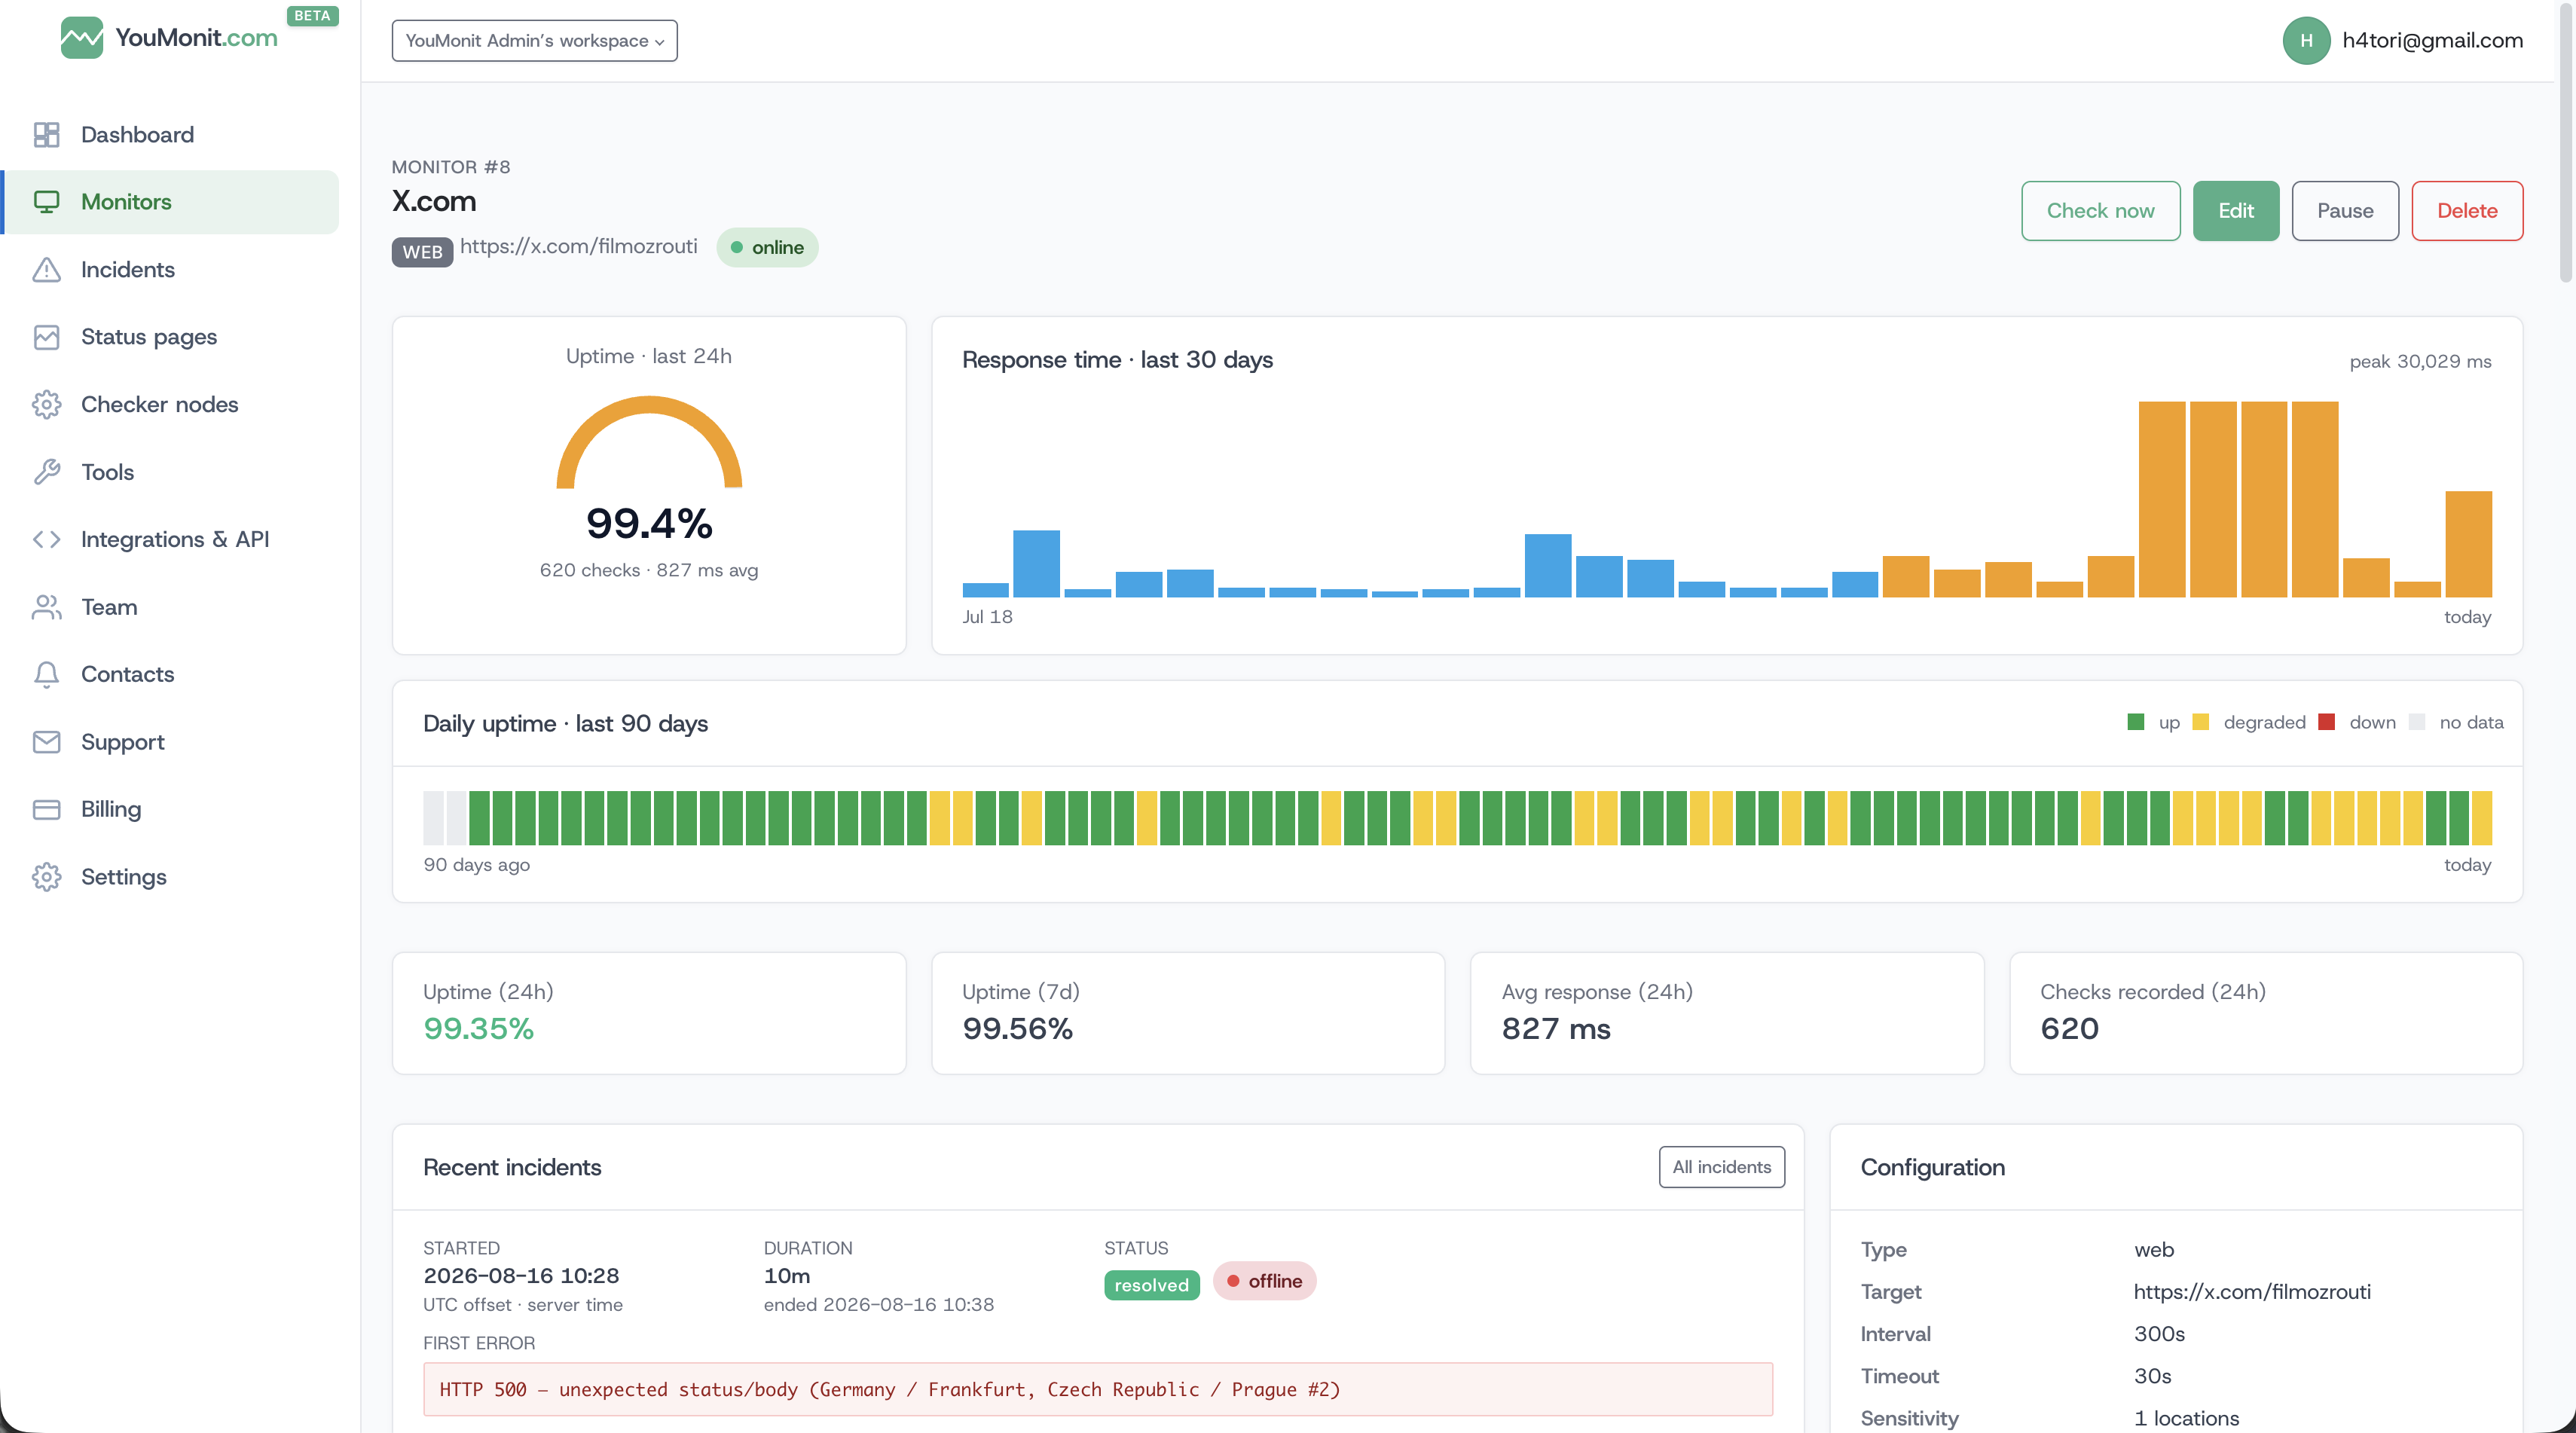This screenshot has height=1433, width=2576.
Task: Open Status pages section
Action: [x=170, y=337]
